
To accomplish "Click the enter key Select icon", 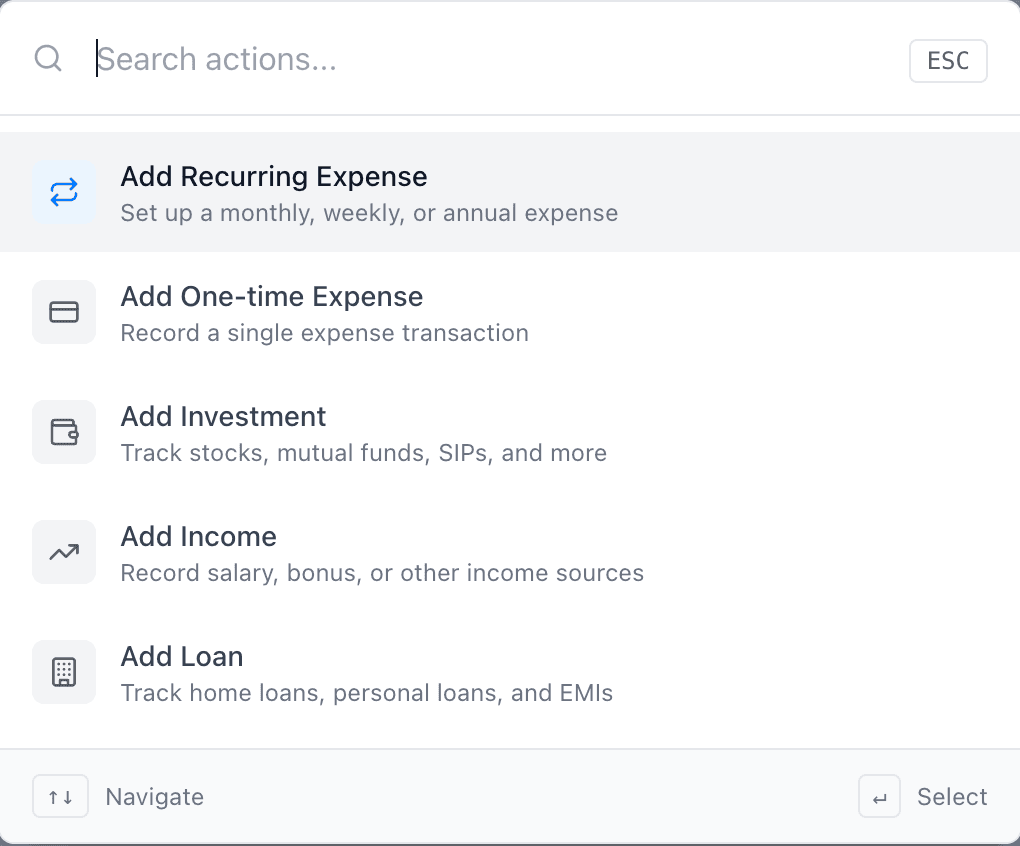I will [x=879, y=796].
